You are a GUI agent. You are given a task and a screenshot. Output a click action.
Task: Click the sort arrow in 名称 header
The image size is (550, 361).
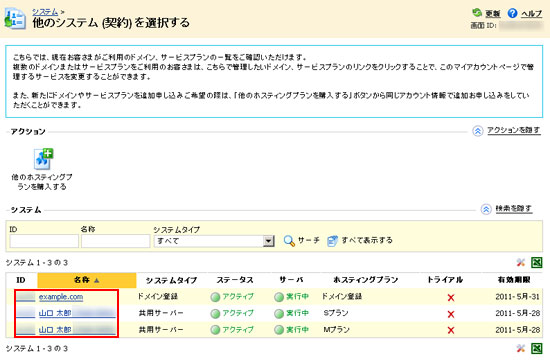click(x=97, y=280)
